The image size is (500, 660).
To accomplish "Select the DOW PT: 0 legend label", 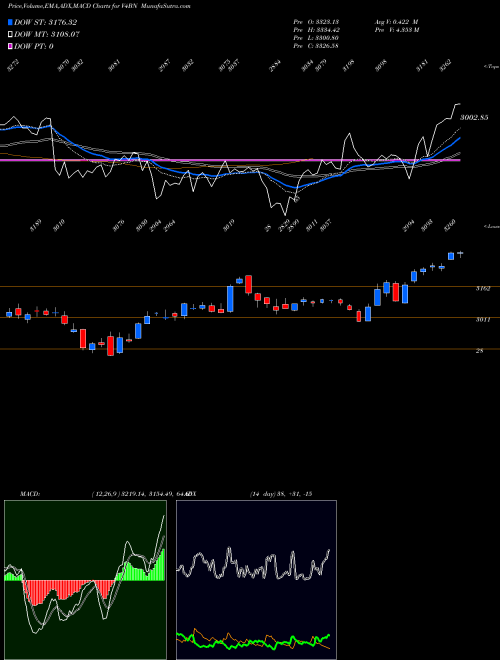I will [34, 46].
